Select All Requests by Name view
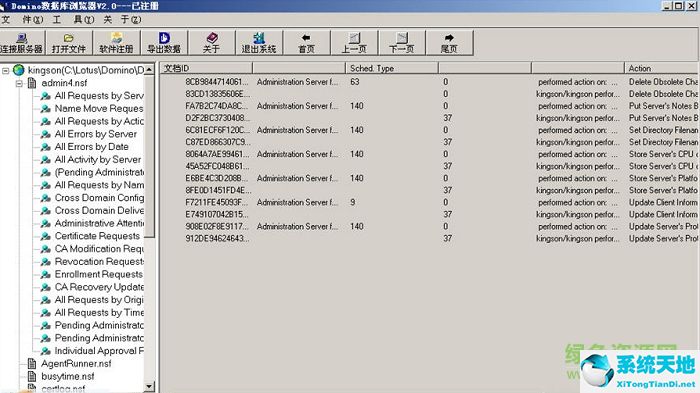This screenshot has width=700, height=393. click(99, 185)
